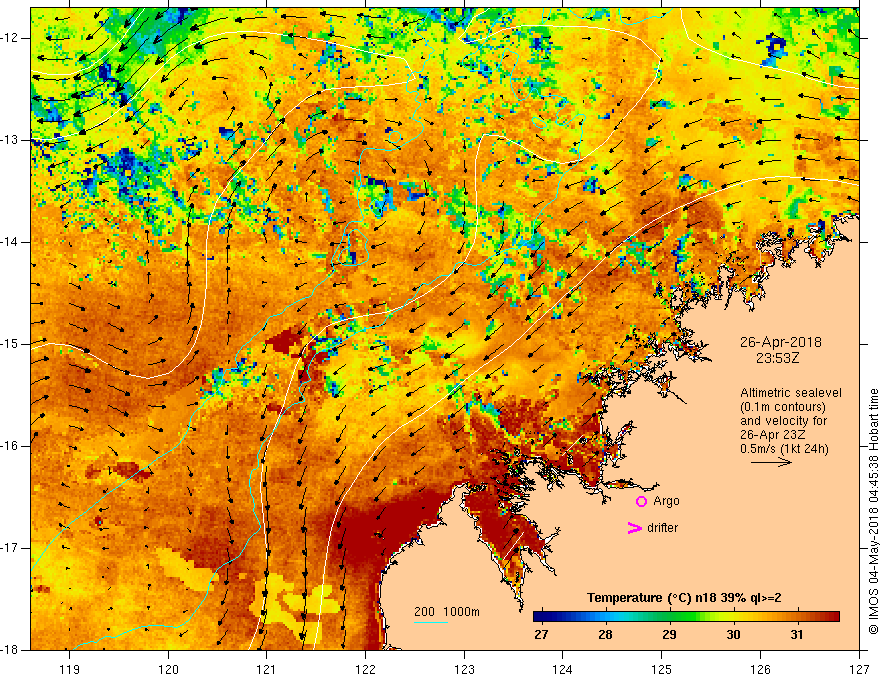Click longitude axis label 120
This screenshot has height=680, width=880.
point(168,669)
